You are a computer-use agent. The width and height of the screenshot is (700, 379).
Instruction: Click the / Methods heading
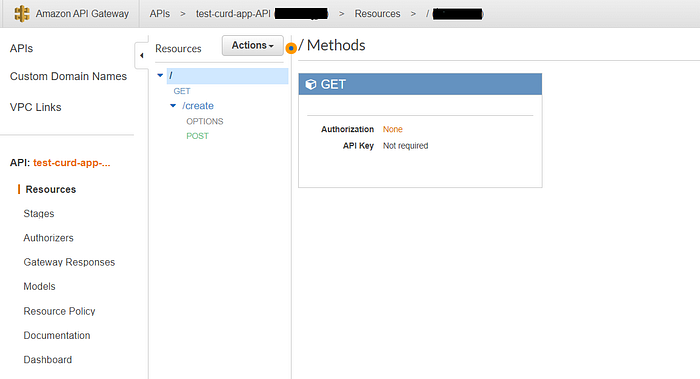(x=332, y=46)
